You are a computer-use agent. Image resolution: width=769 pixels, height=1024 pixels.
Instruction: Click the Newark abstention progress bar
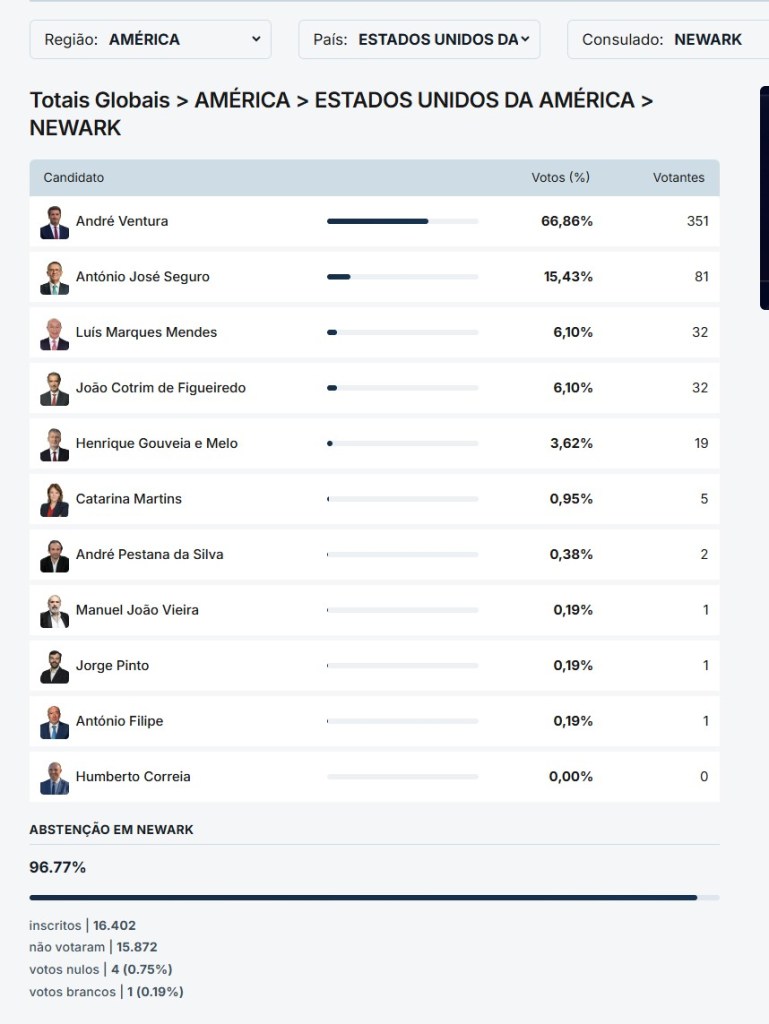374,898
